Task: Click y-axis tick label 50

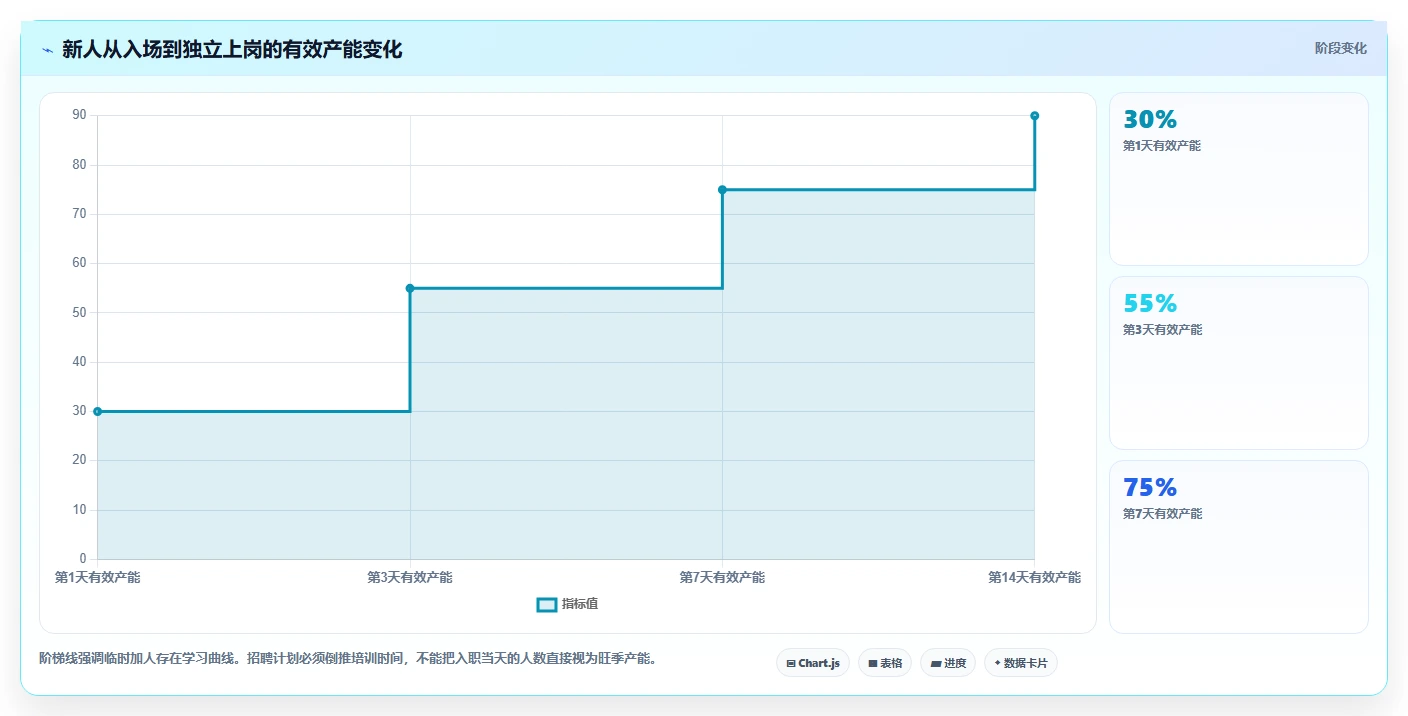Action: coord(80,313)
